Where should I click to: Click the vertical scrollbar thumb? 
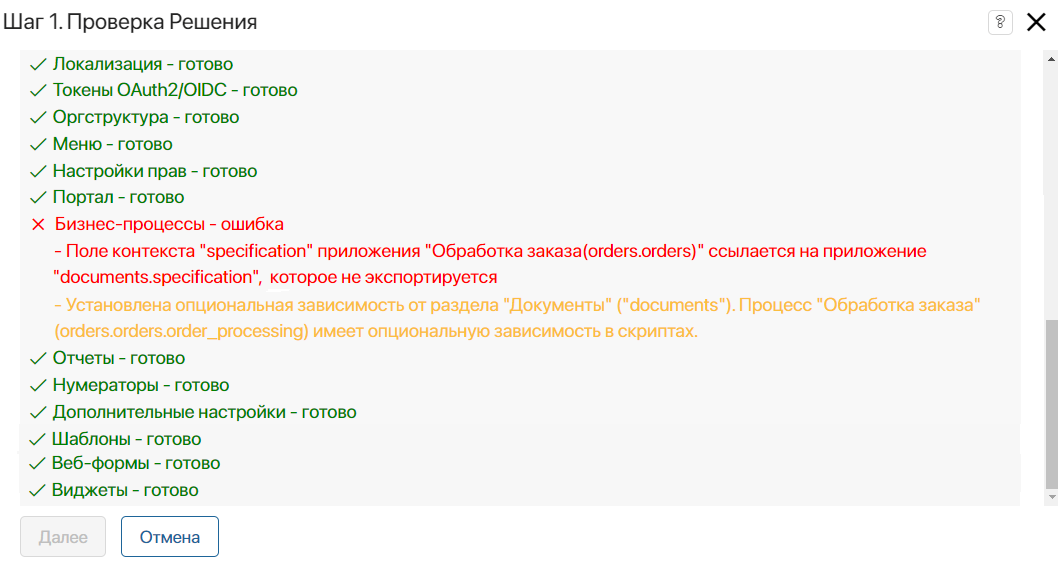click(x=1051, y=404)
